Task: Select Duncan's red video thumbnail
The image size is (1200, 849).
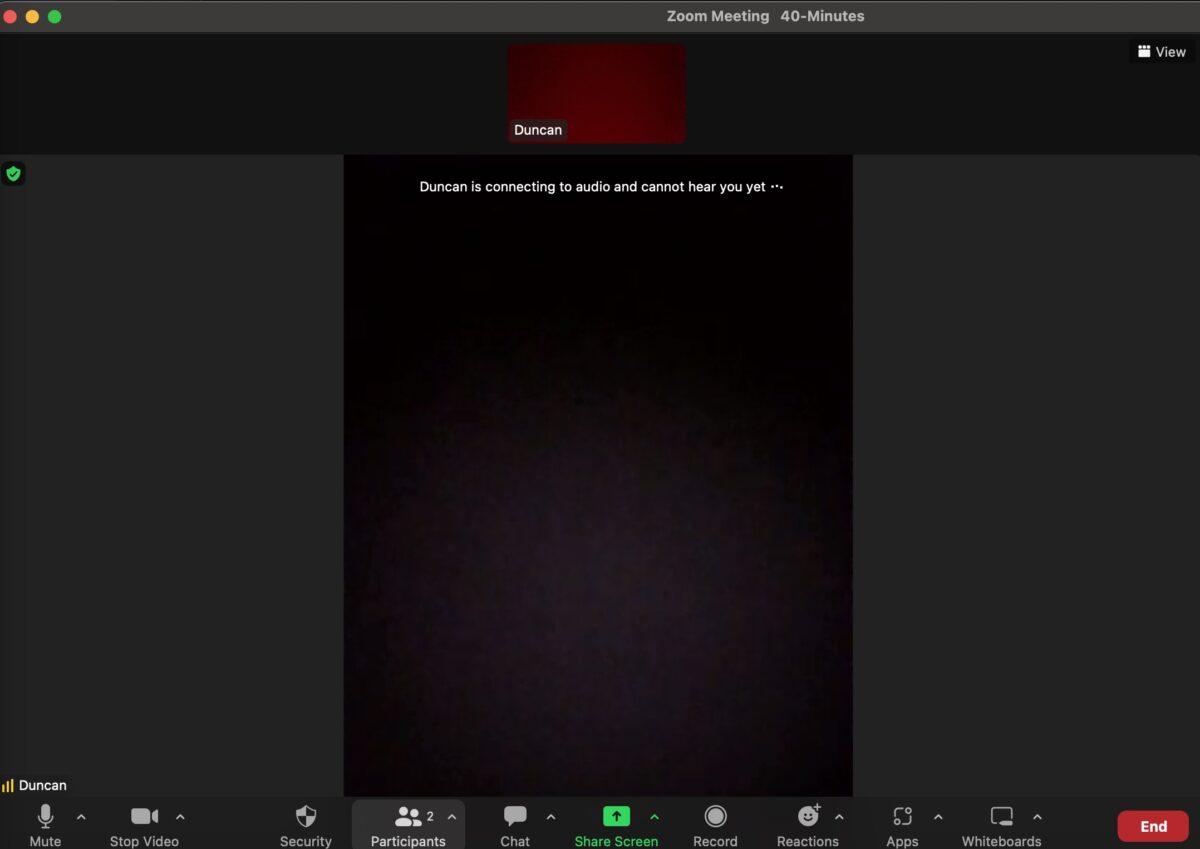Action: click(597, 93)
